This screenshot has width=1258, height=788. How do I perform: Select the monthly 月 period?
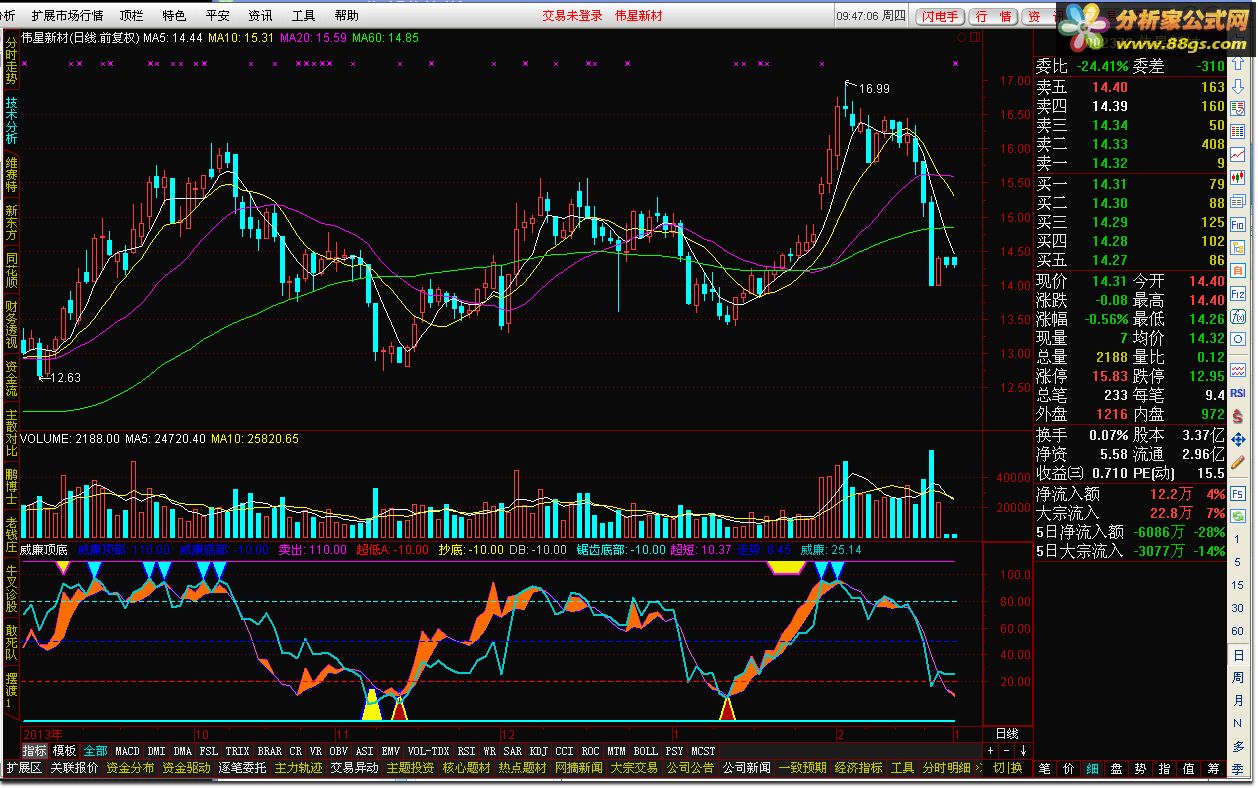[x=1238, y=701]
